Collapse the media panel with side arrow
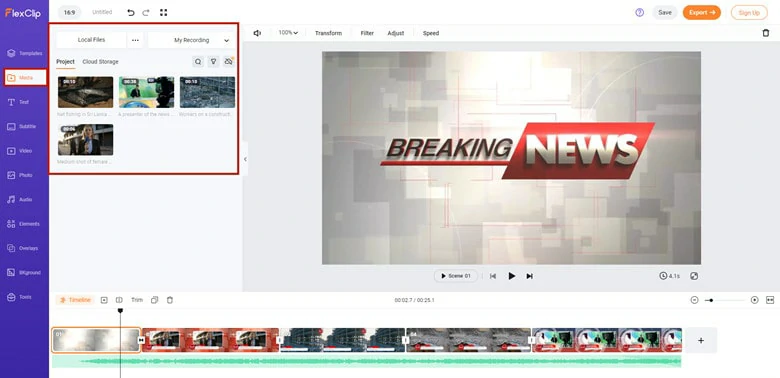The image size is (780, 378). coord(245,159)
